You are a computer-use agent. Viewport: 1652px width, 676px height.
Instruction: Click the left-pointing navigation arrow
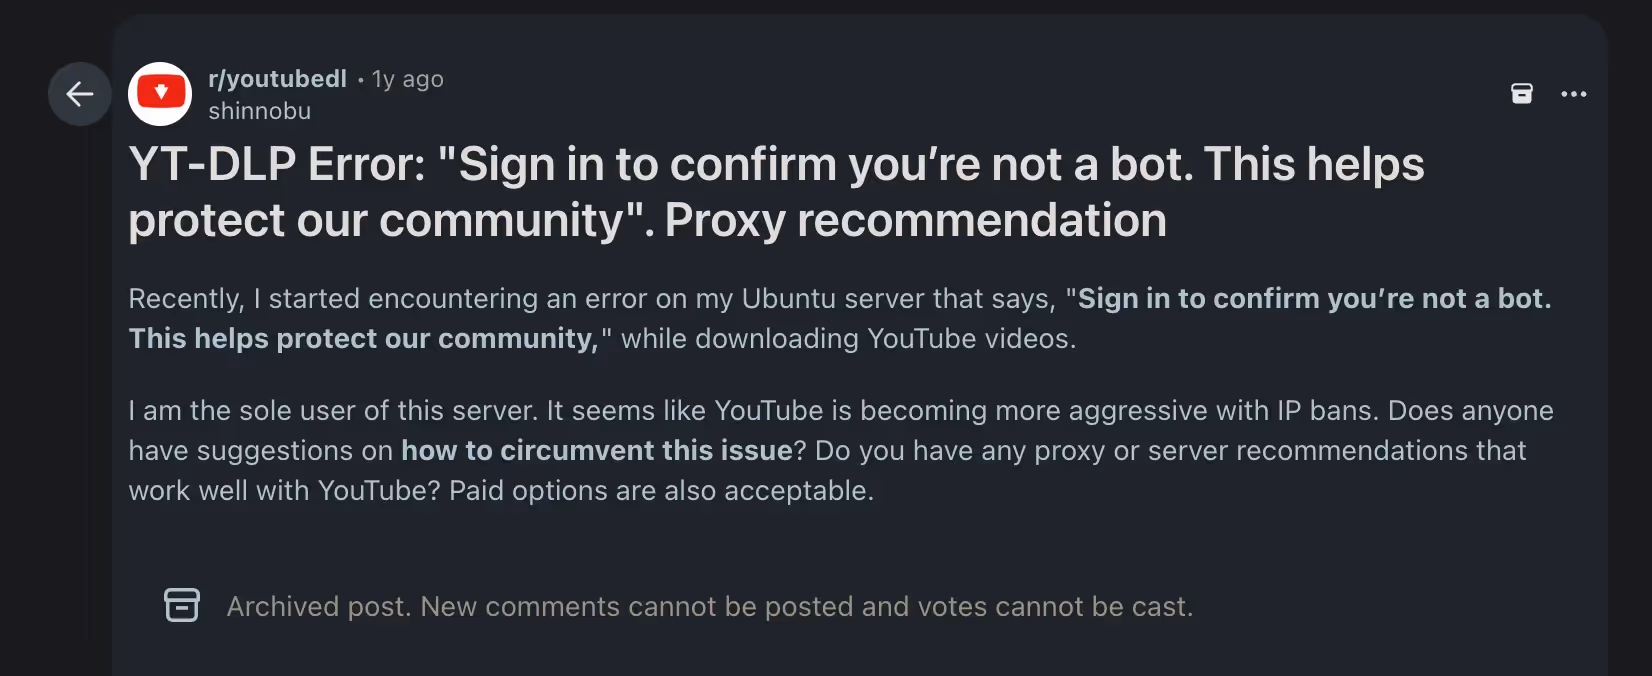(x=79, y=93)
